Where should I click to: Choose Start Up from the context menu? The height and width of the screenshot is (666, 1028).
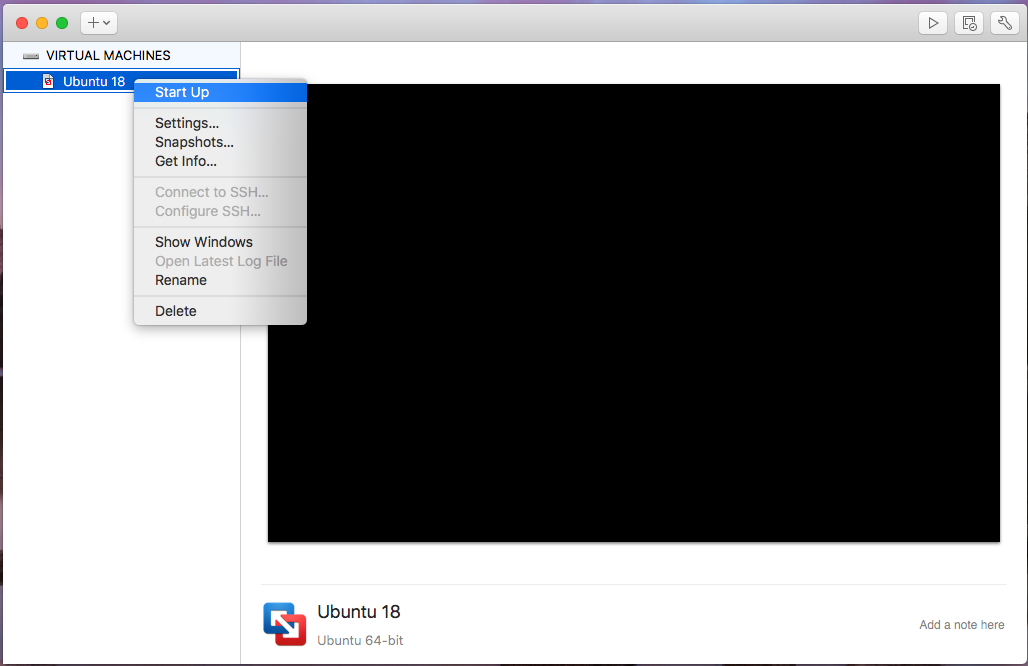coord(220,92)
